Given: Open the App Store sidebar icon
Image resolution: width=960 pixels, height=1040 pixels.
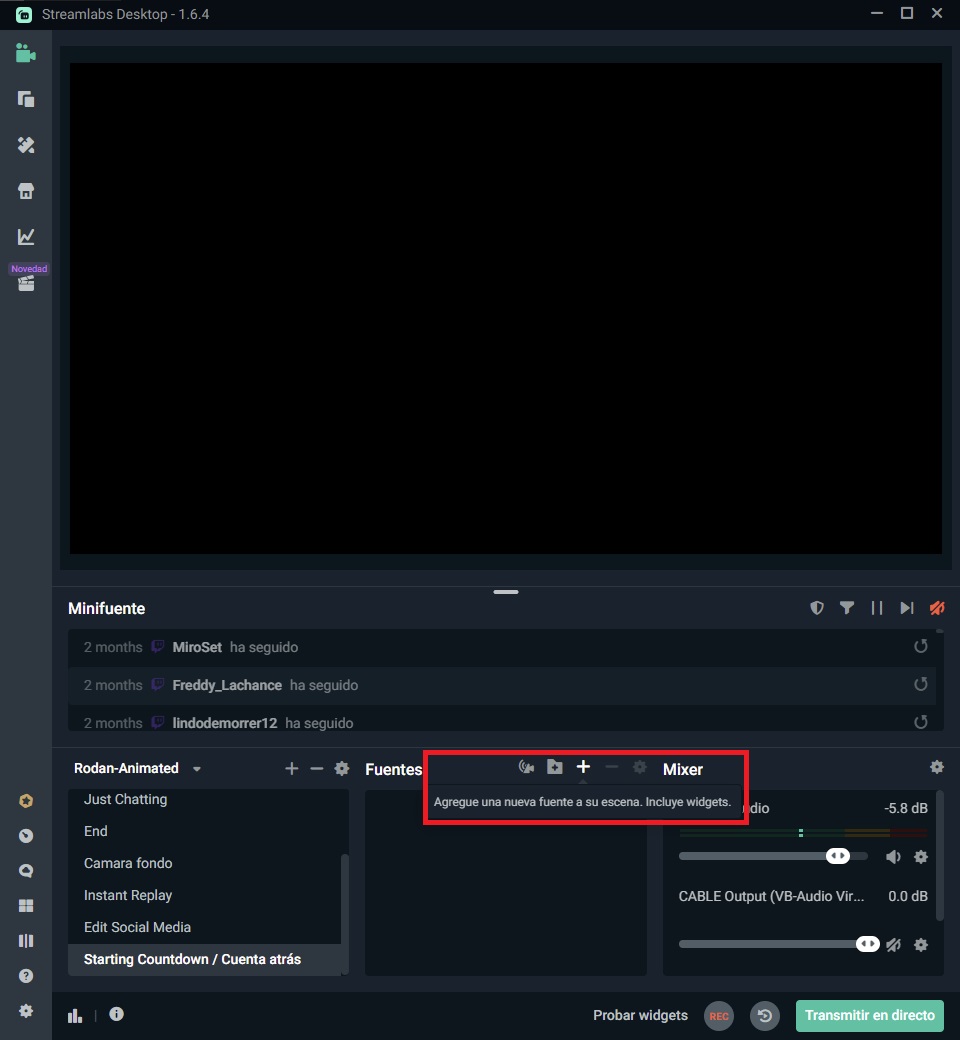Looking at the screenshot, I should click(25, 190).
